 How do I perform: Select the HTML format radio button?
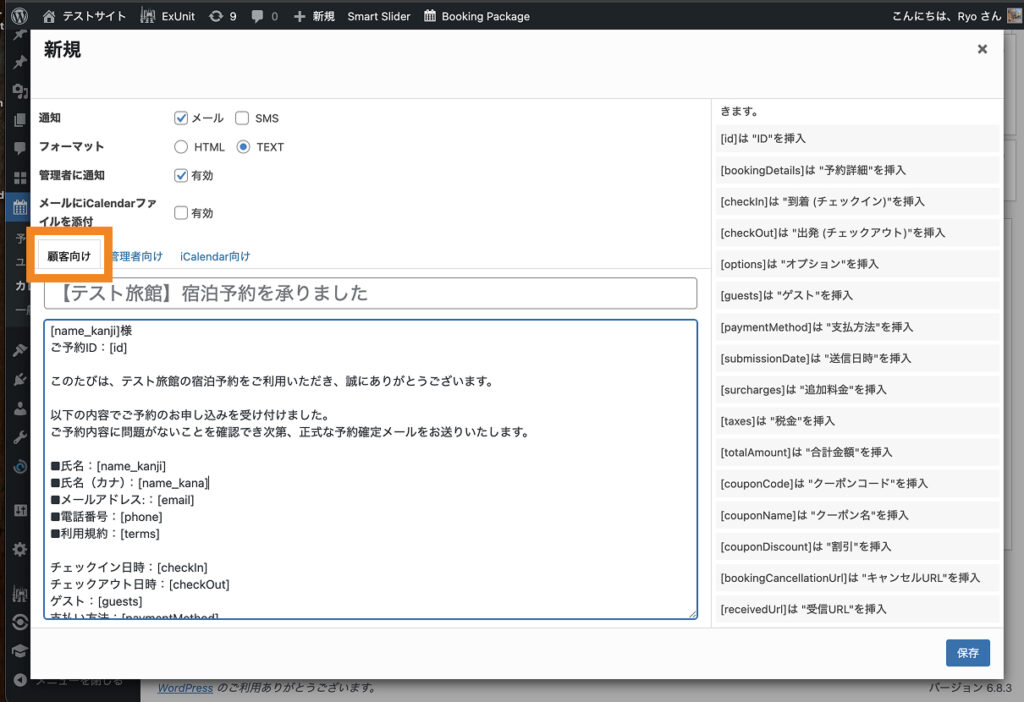point(181,147)
